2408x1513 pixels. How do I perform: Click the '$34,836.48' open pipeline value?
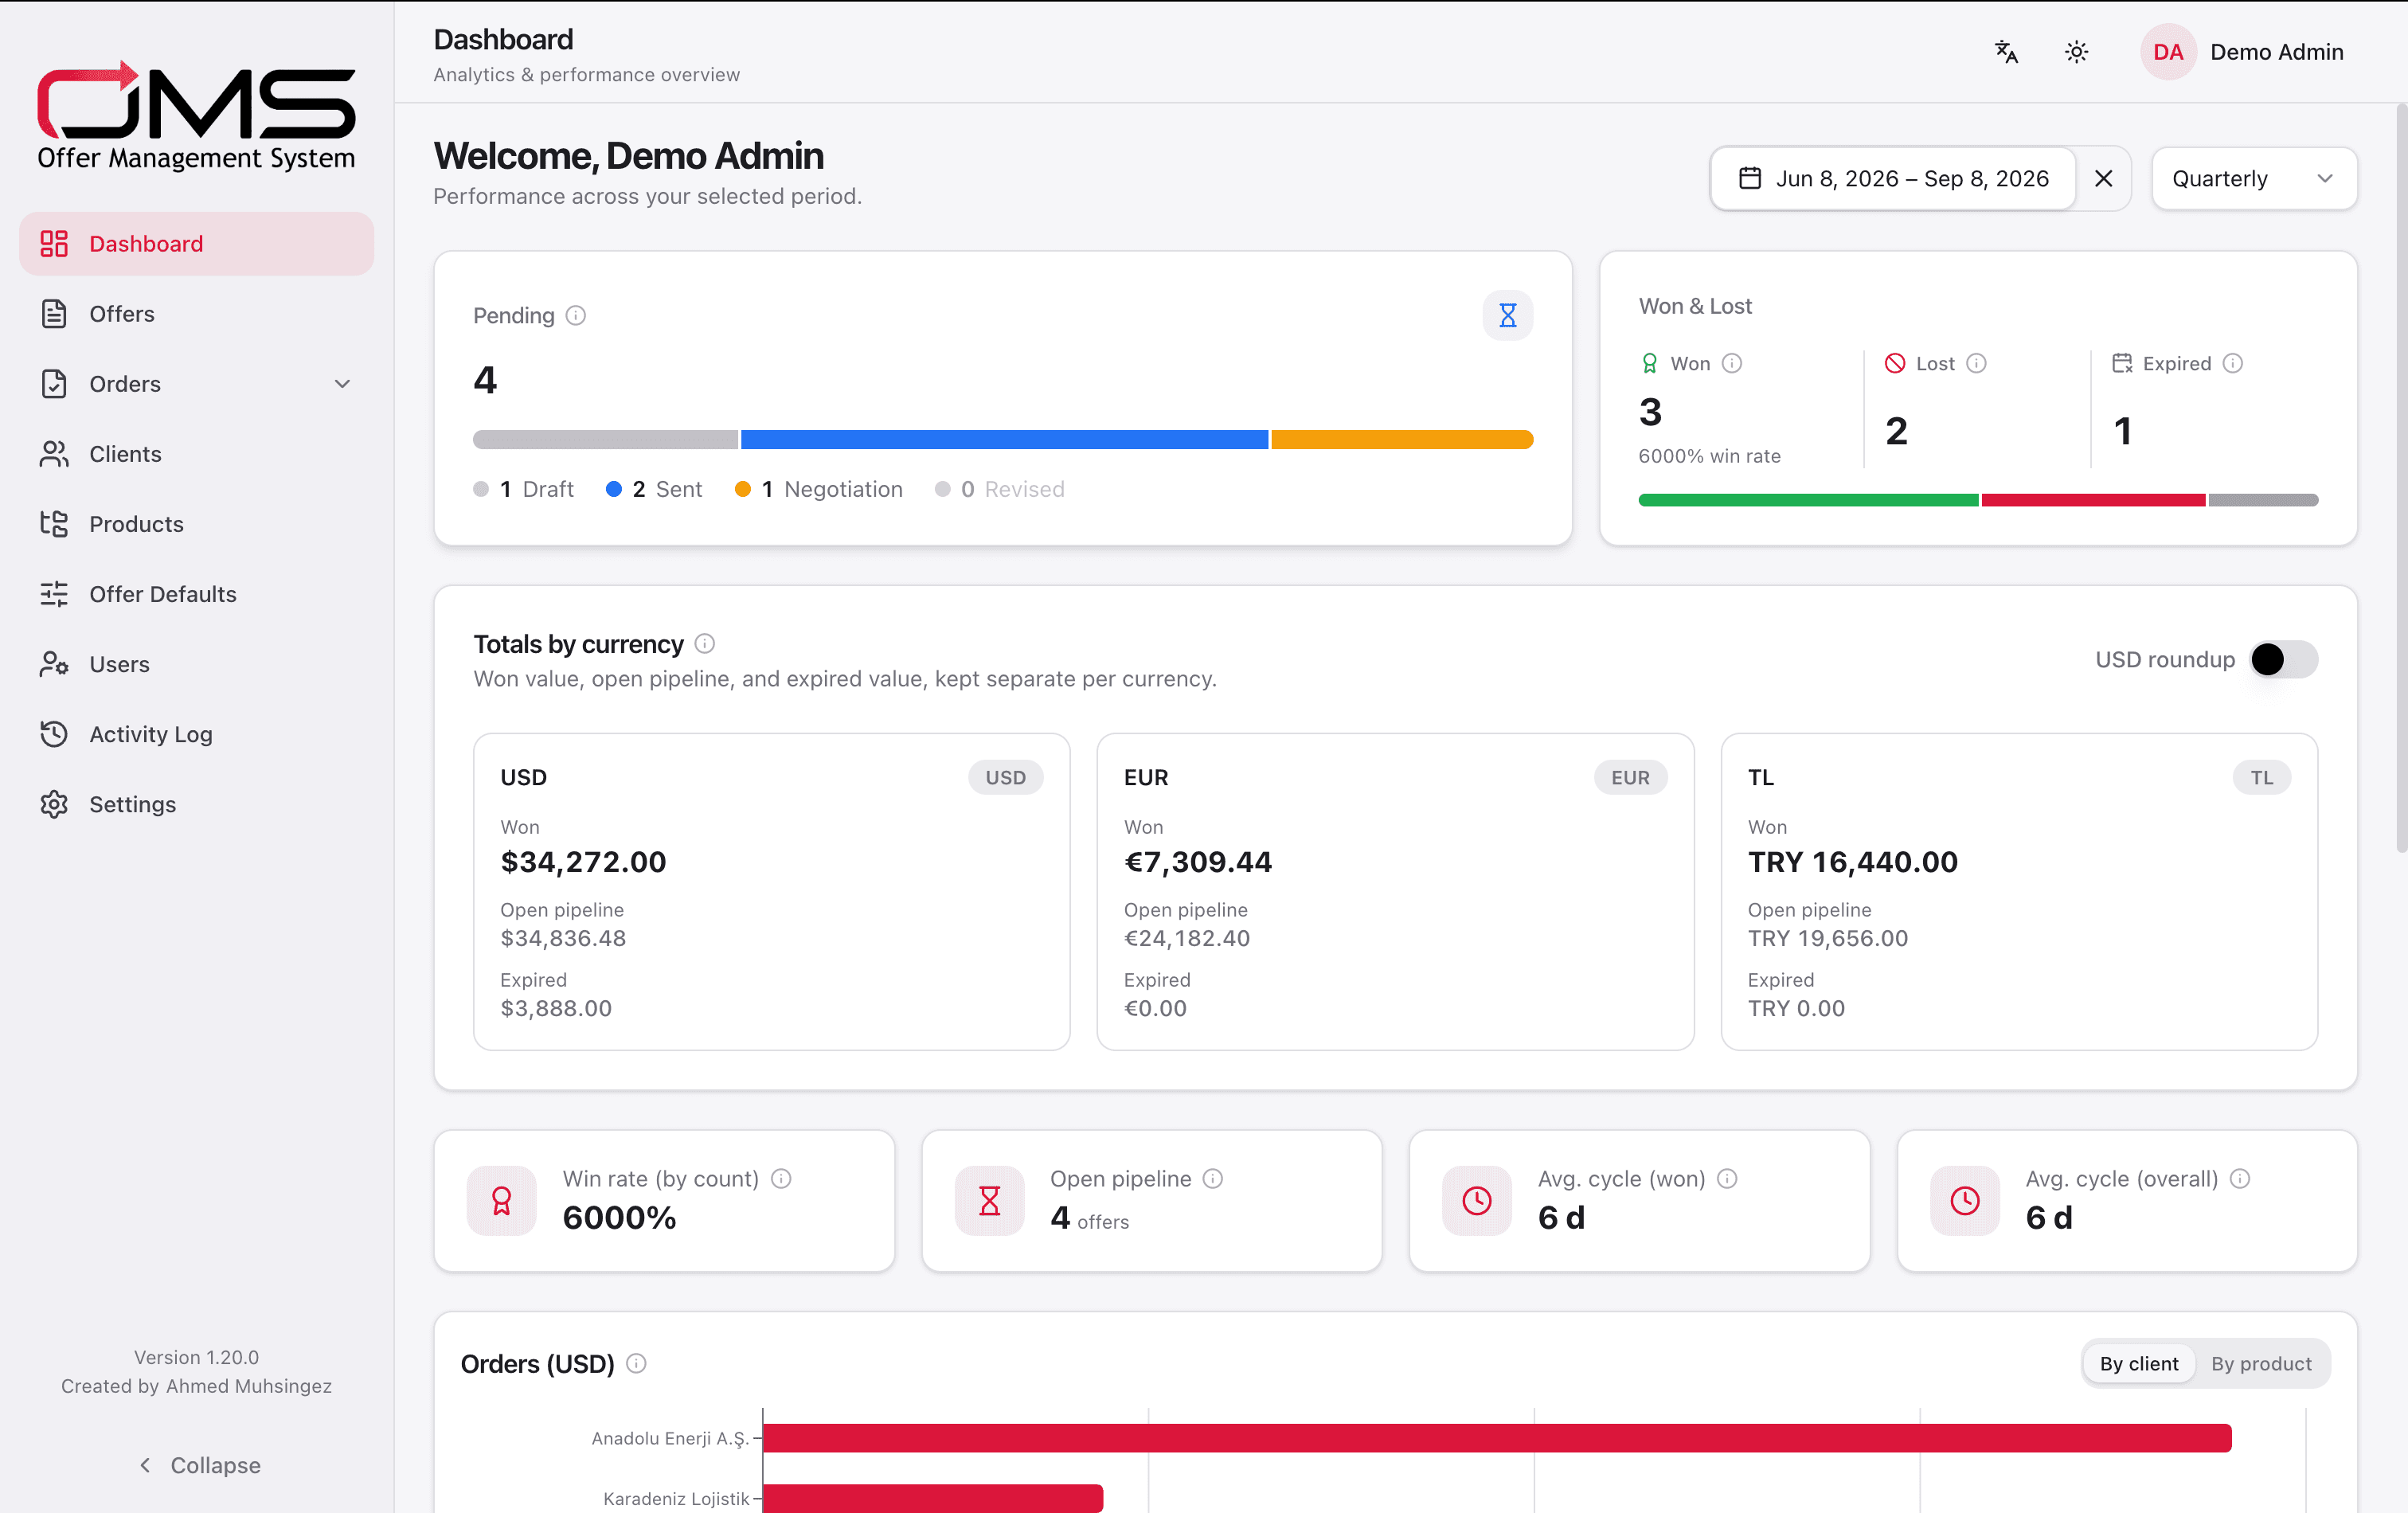563,938
